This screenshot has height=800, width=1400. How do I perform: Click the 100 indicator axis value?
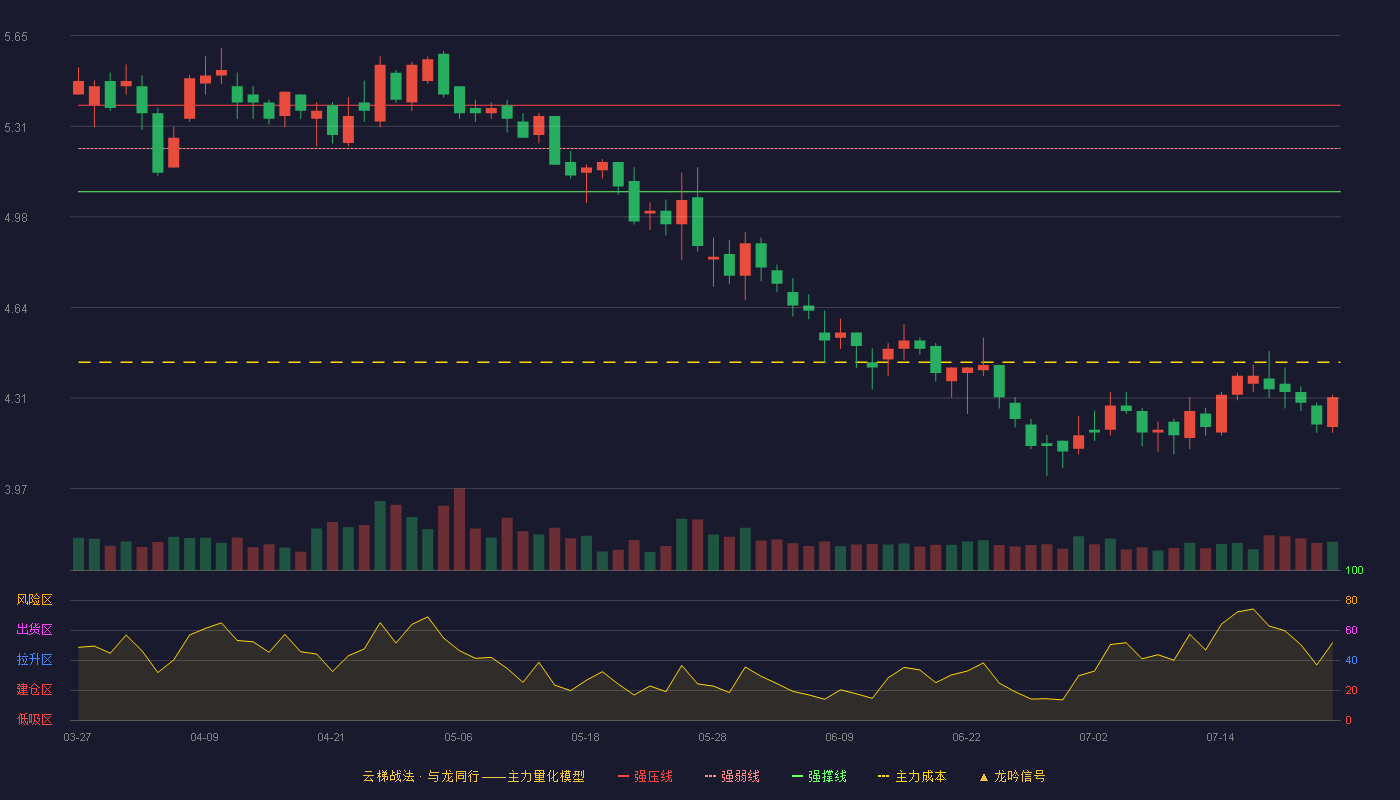[1355, 570]
